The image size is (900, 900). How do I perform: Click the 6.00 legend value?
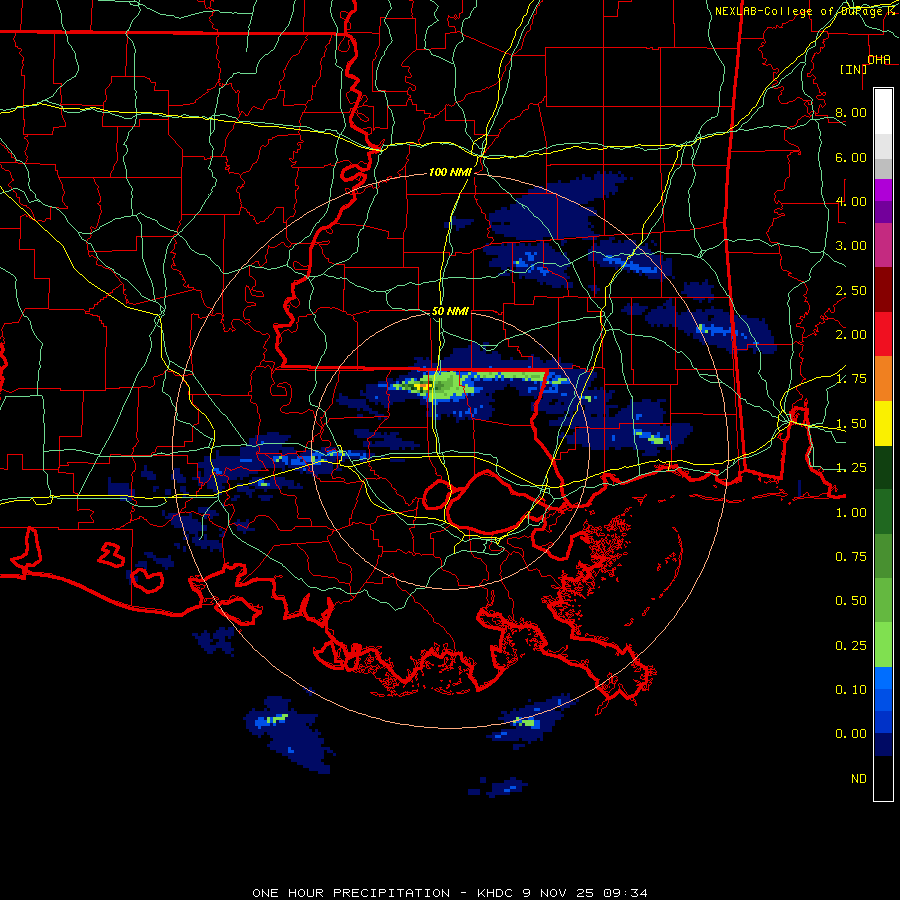[x=850, y=157]
